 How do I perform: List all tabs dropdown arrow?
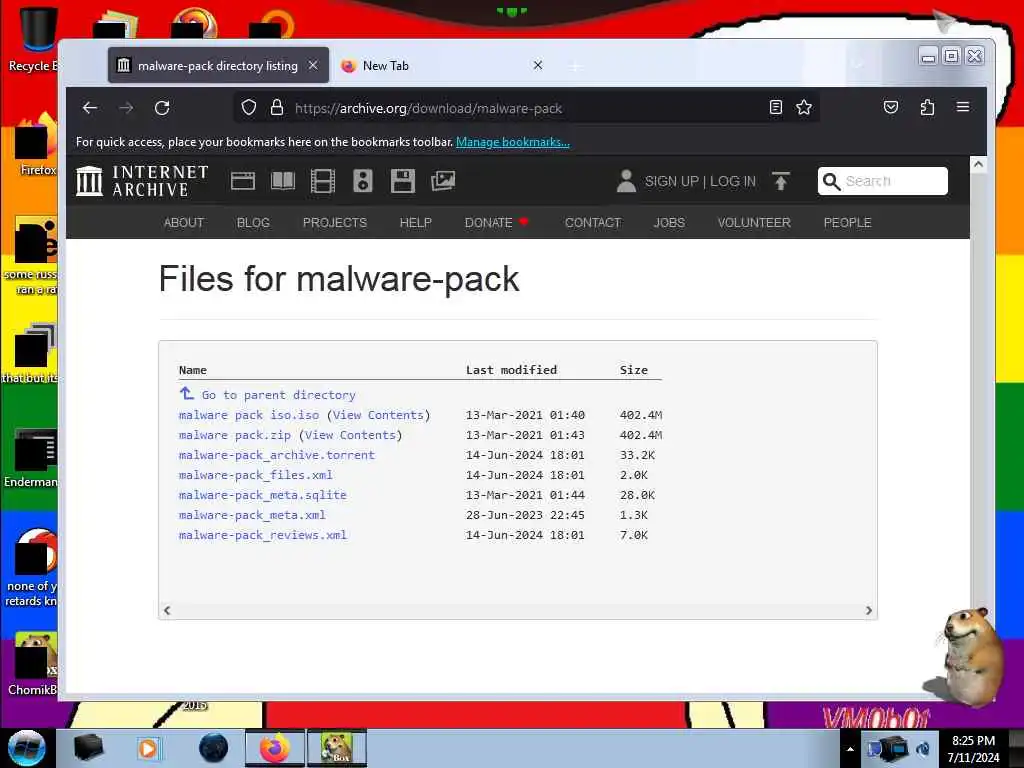[857, 65]
